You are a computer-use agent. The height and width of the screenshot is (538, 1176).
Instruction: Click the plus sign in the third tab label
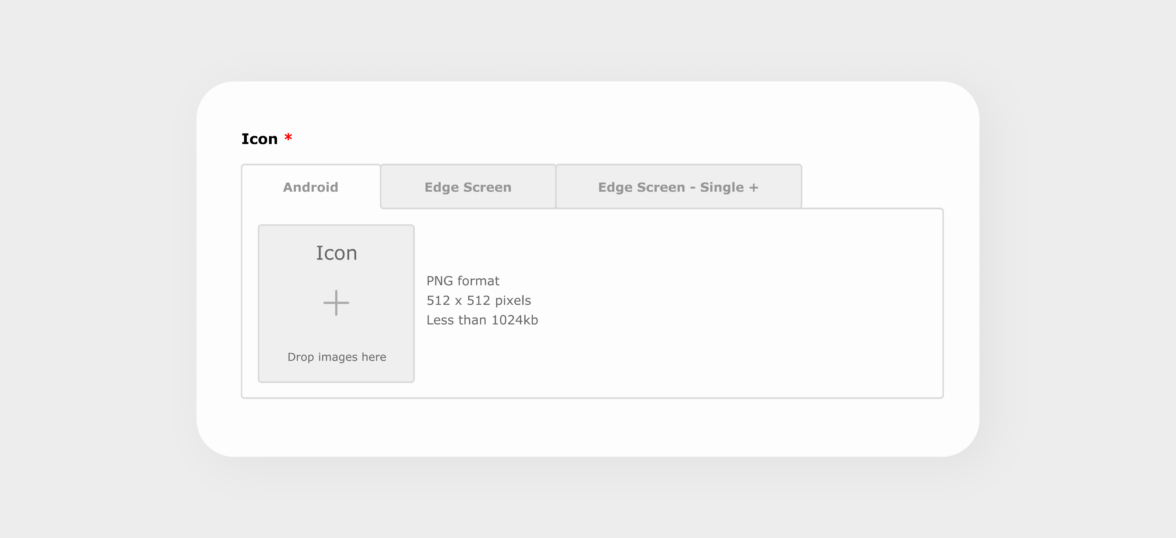point(753,187)
